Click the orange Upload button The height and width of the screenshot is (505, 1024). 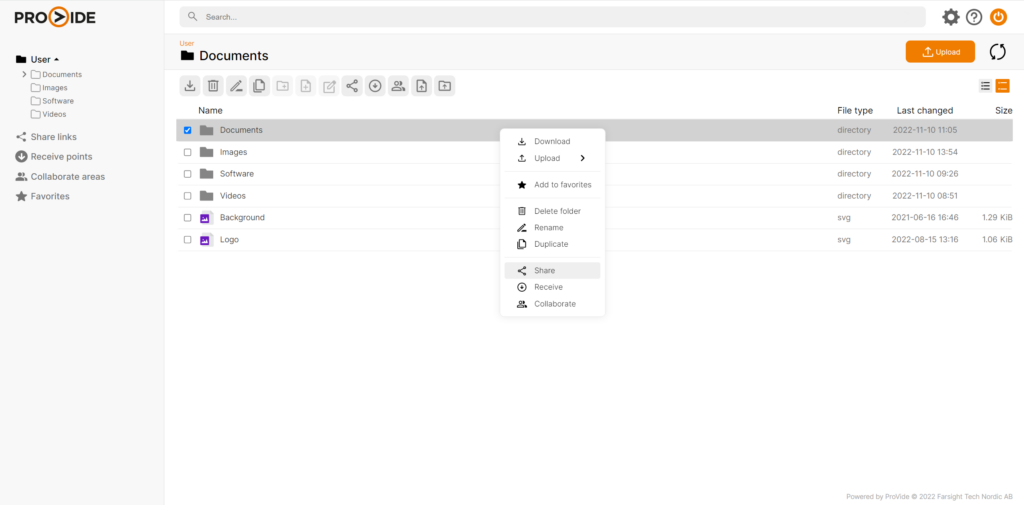940,52
